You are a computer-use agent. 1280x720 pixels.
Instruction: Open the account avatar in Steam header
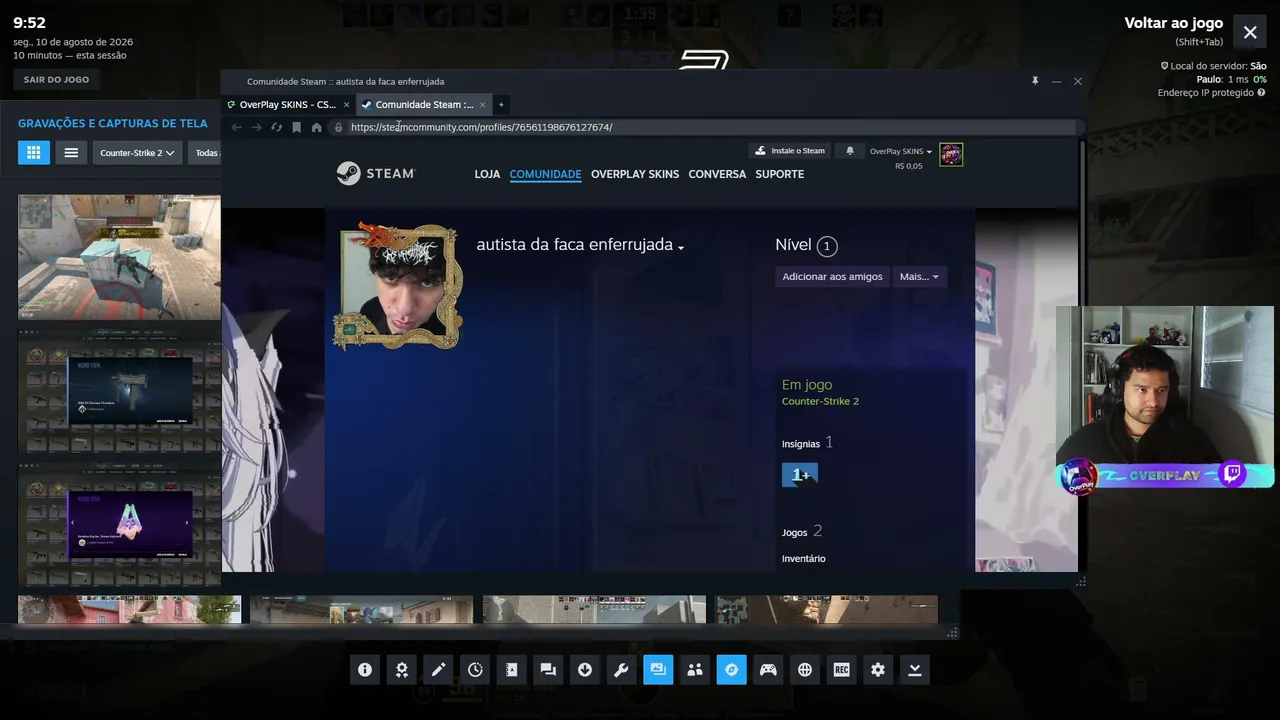(951, 154)
